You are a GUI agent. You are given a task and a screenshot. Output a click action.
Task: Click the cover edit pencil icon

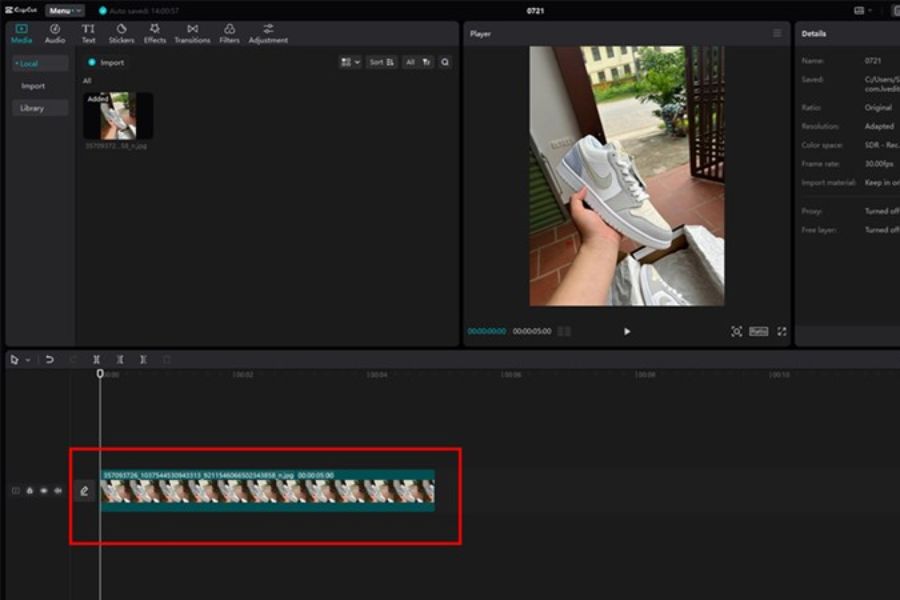[x=84, y=491]
